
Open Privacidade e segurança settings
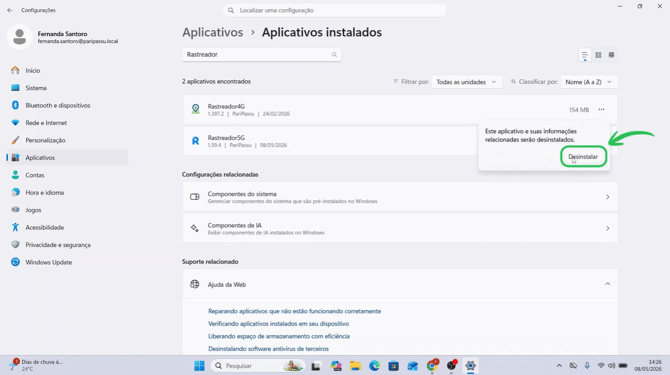tap(68, 245)
